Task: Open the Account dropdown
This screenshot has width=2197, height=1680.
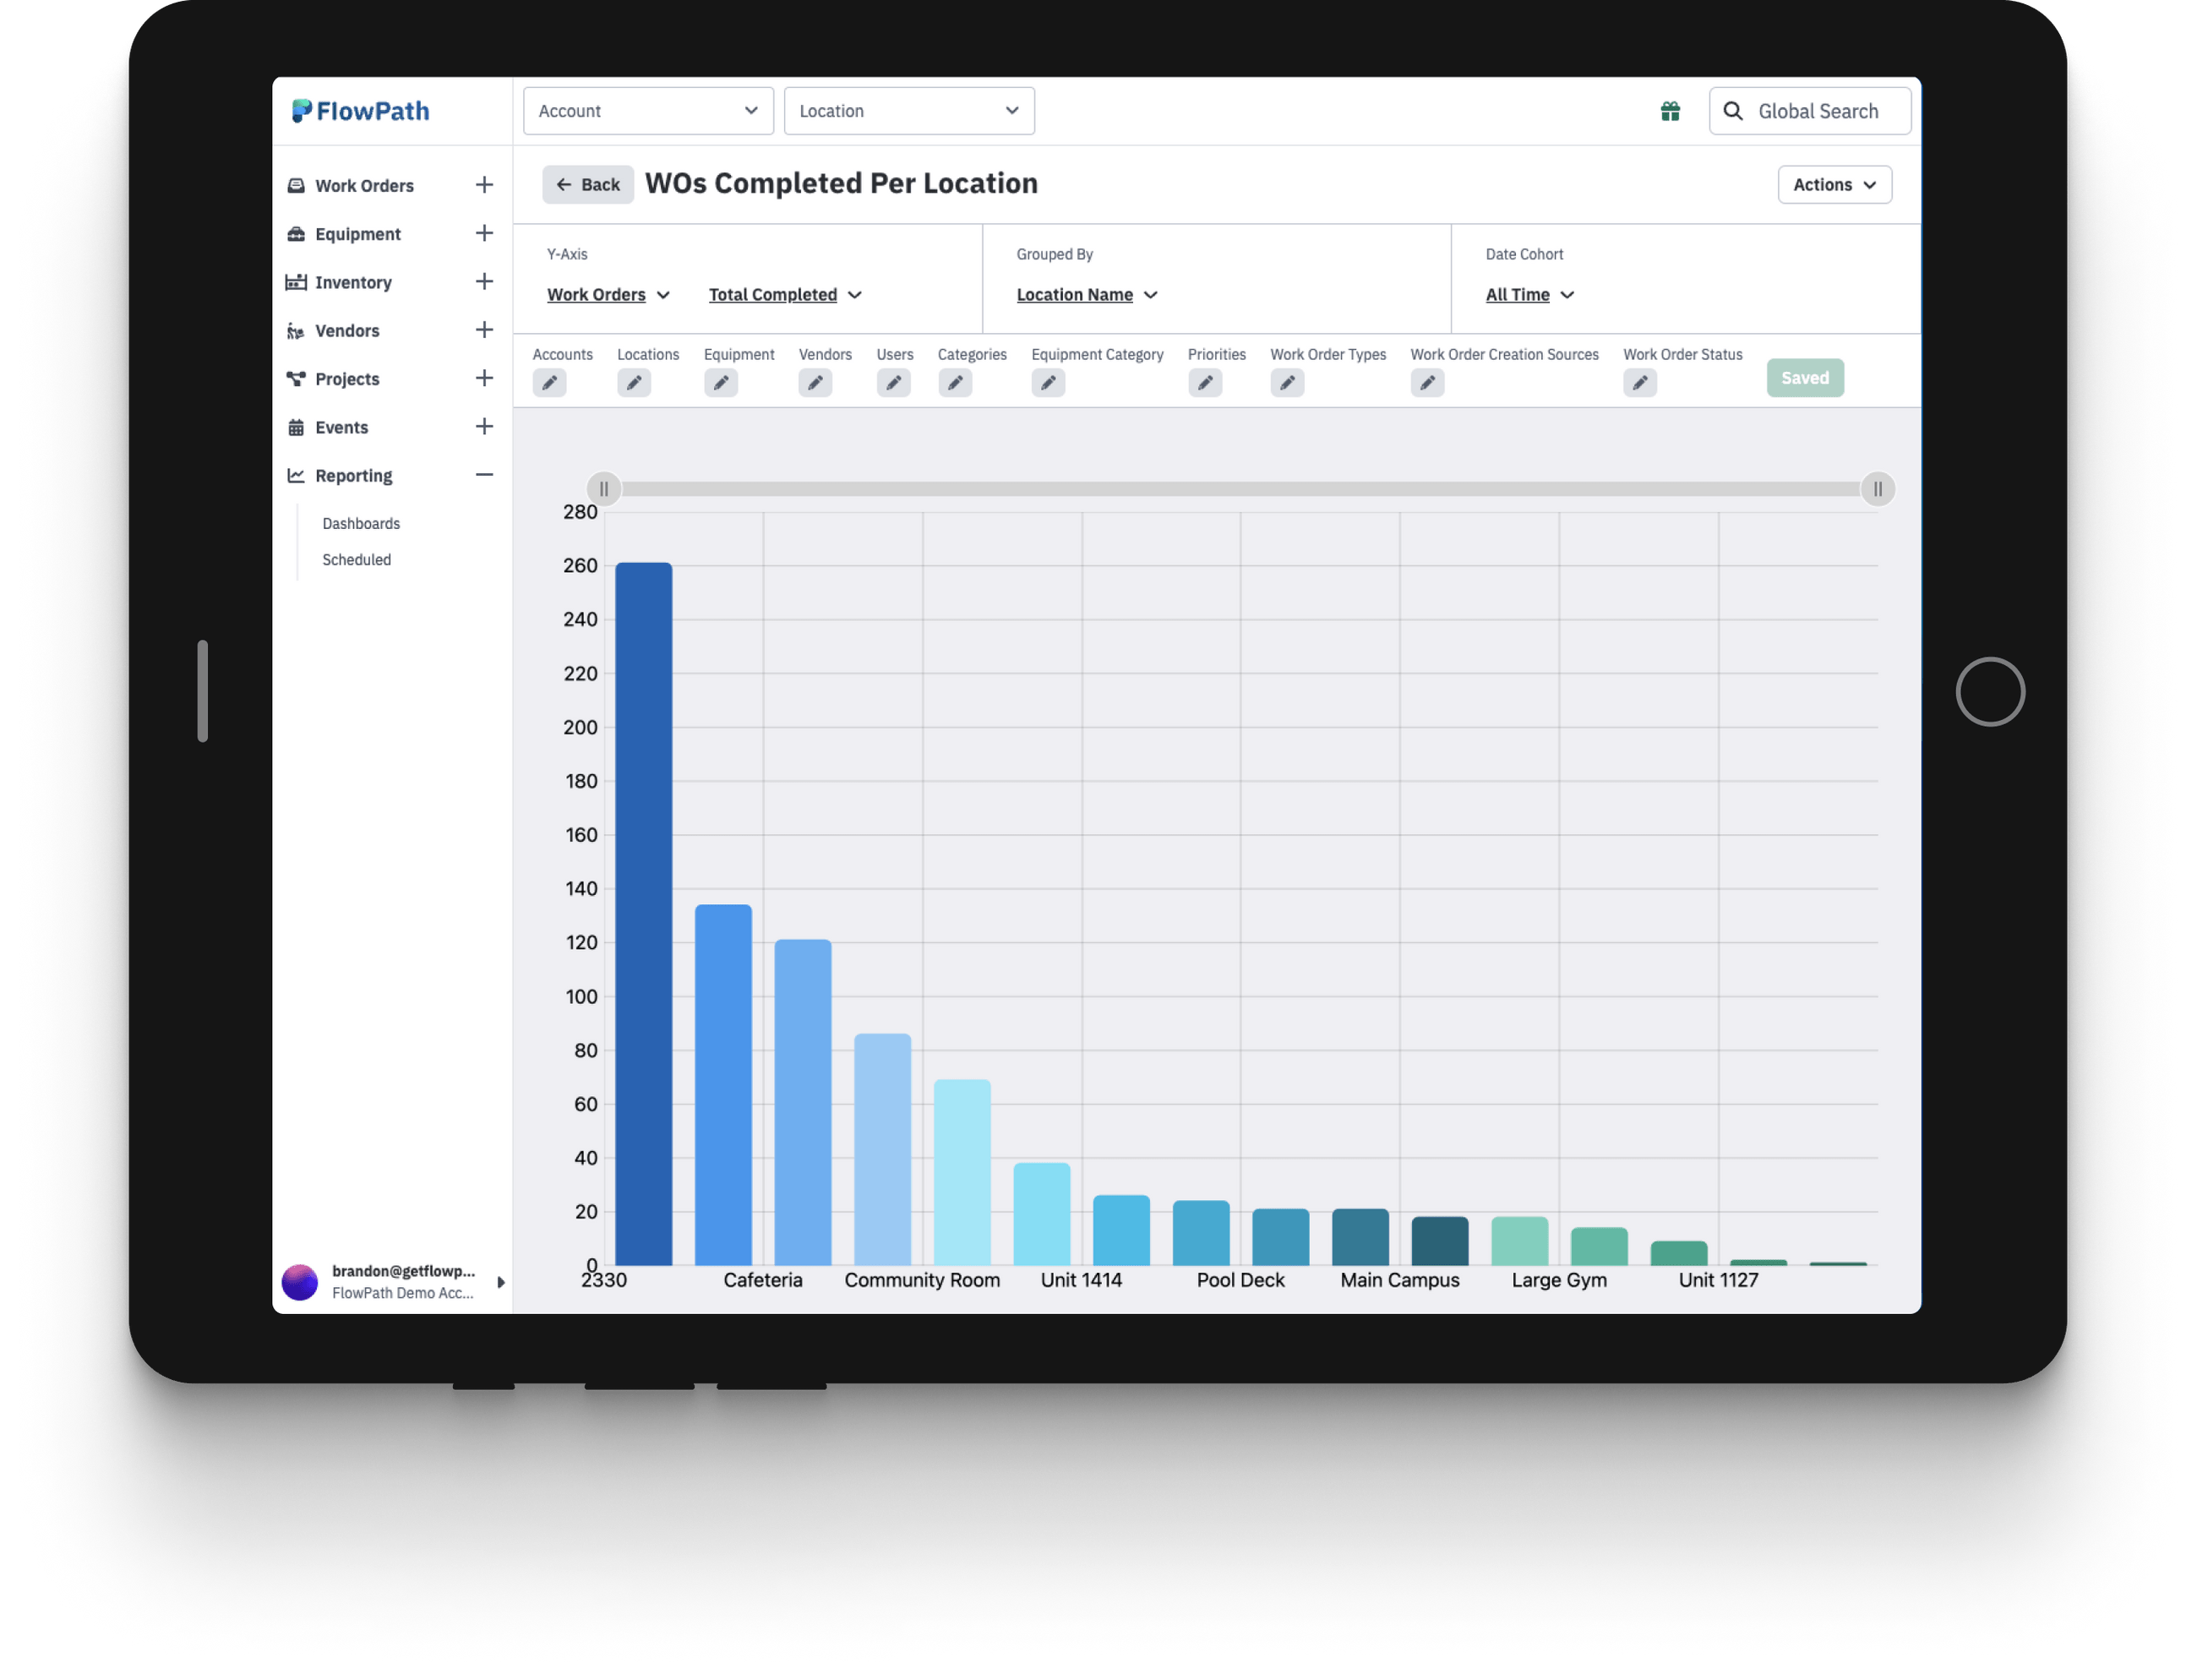Action: click(648, 111)
